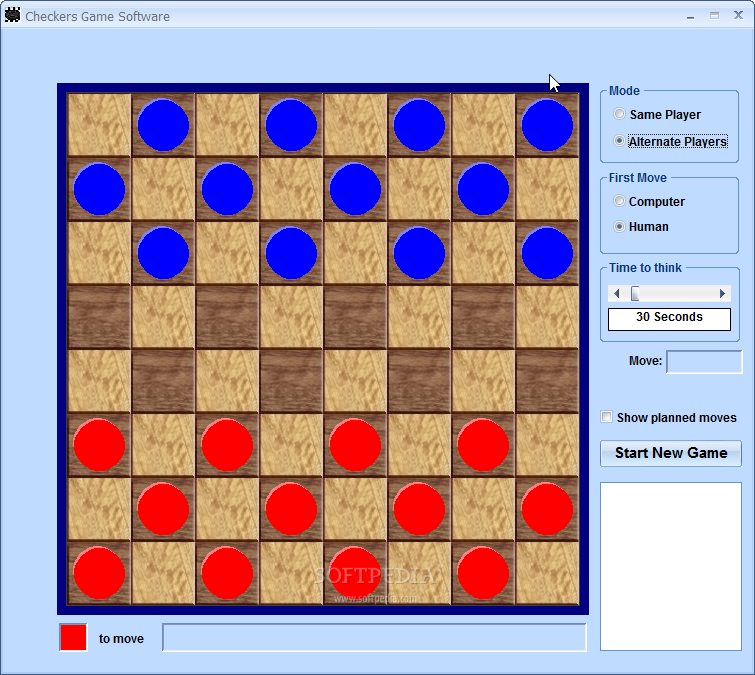755x675 pixels.
Task: Click the Time to think slider thumb
Action: pos(635,293)
